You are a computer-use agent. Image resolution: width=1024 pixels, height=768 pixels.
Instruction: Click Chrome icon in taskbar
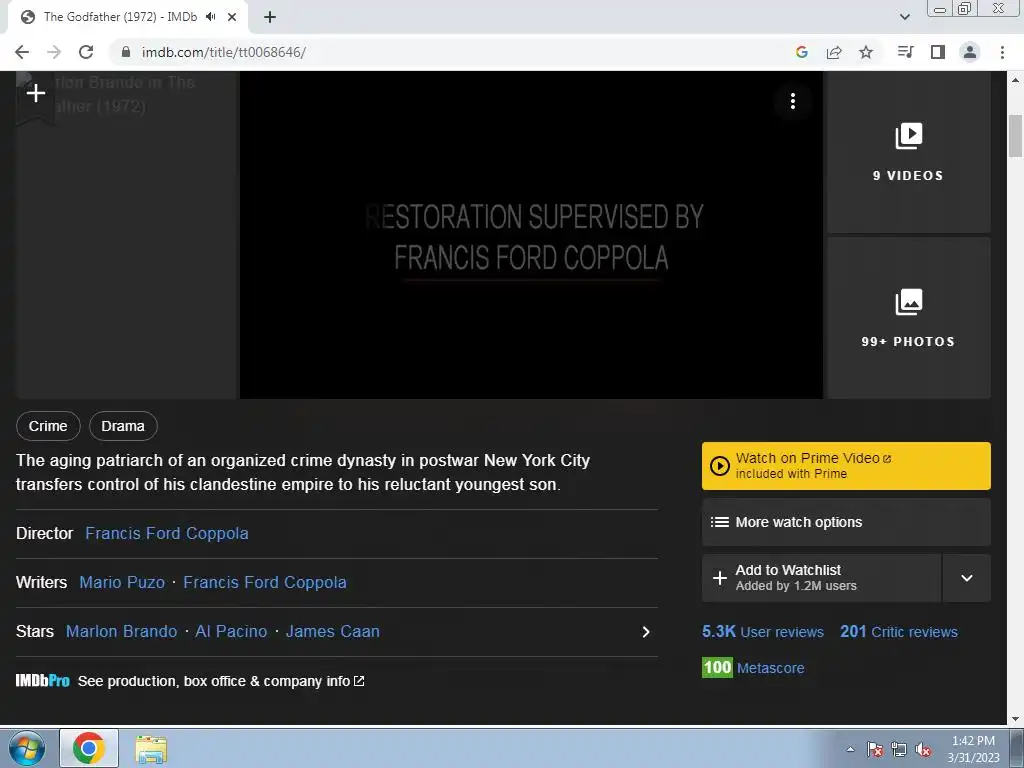[x=89, y=748]
